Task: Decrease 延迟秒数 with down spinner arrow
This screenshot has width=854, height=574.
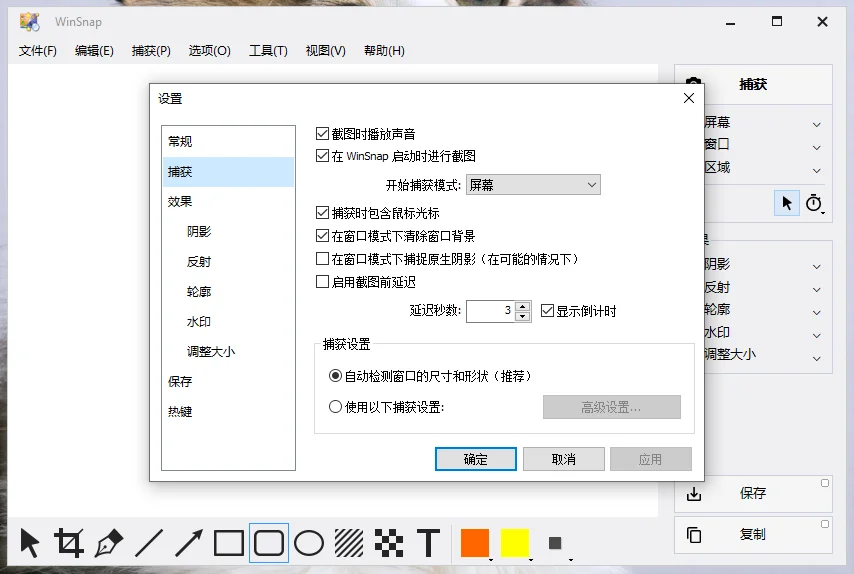Action: 523,316
